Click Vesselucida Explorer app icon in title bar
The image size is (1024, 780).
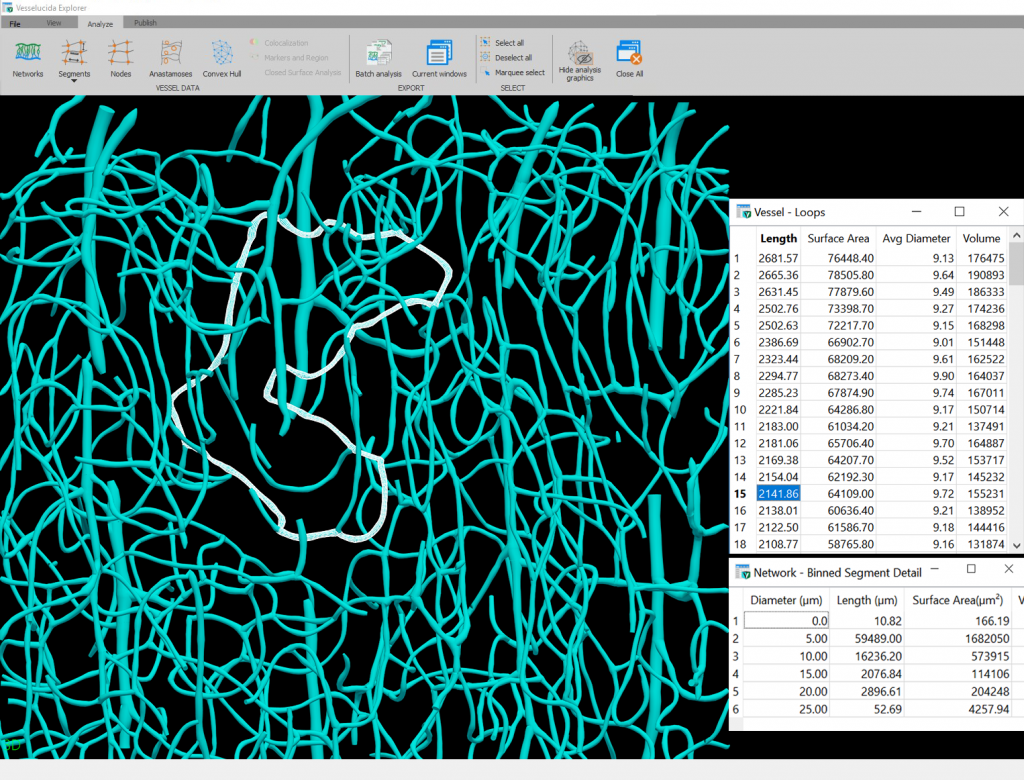pyautogui.click(x=7, y=7)
